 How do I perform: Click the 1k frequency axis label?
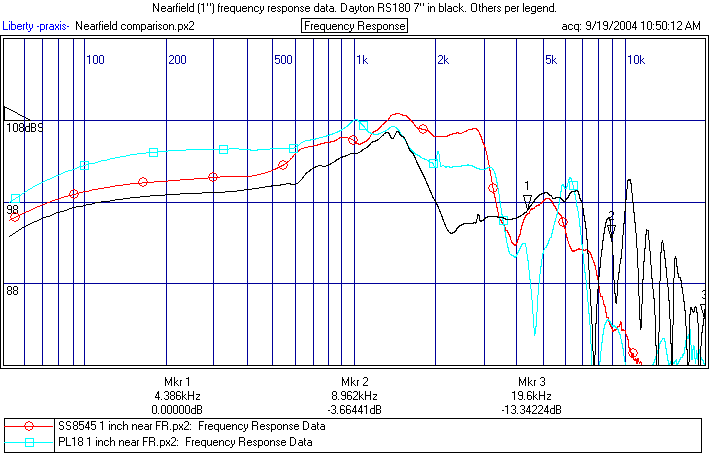pyautogui.click(x=360, y=61)
